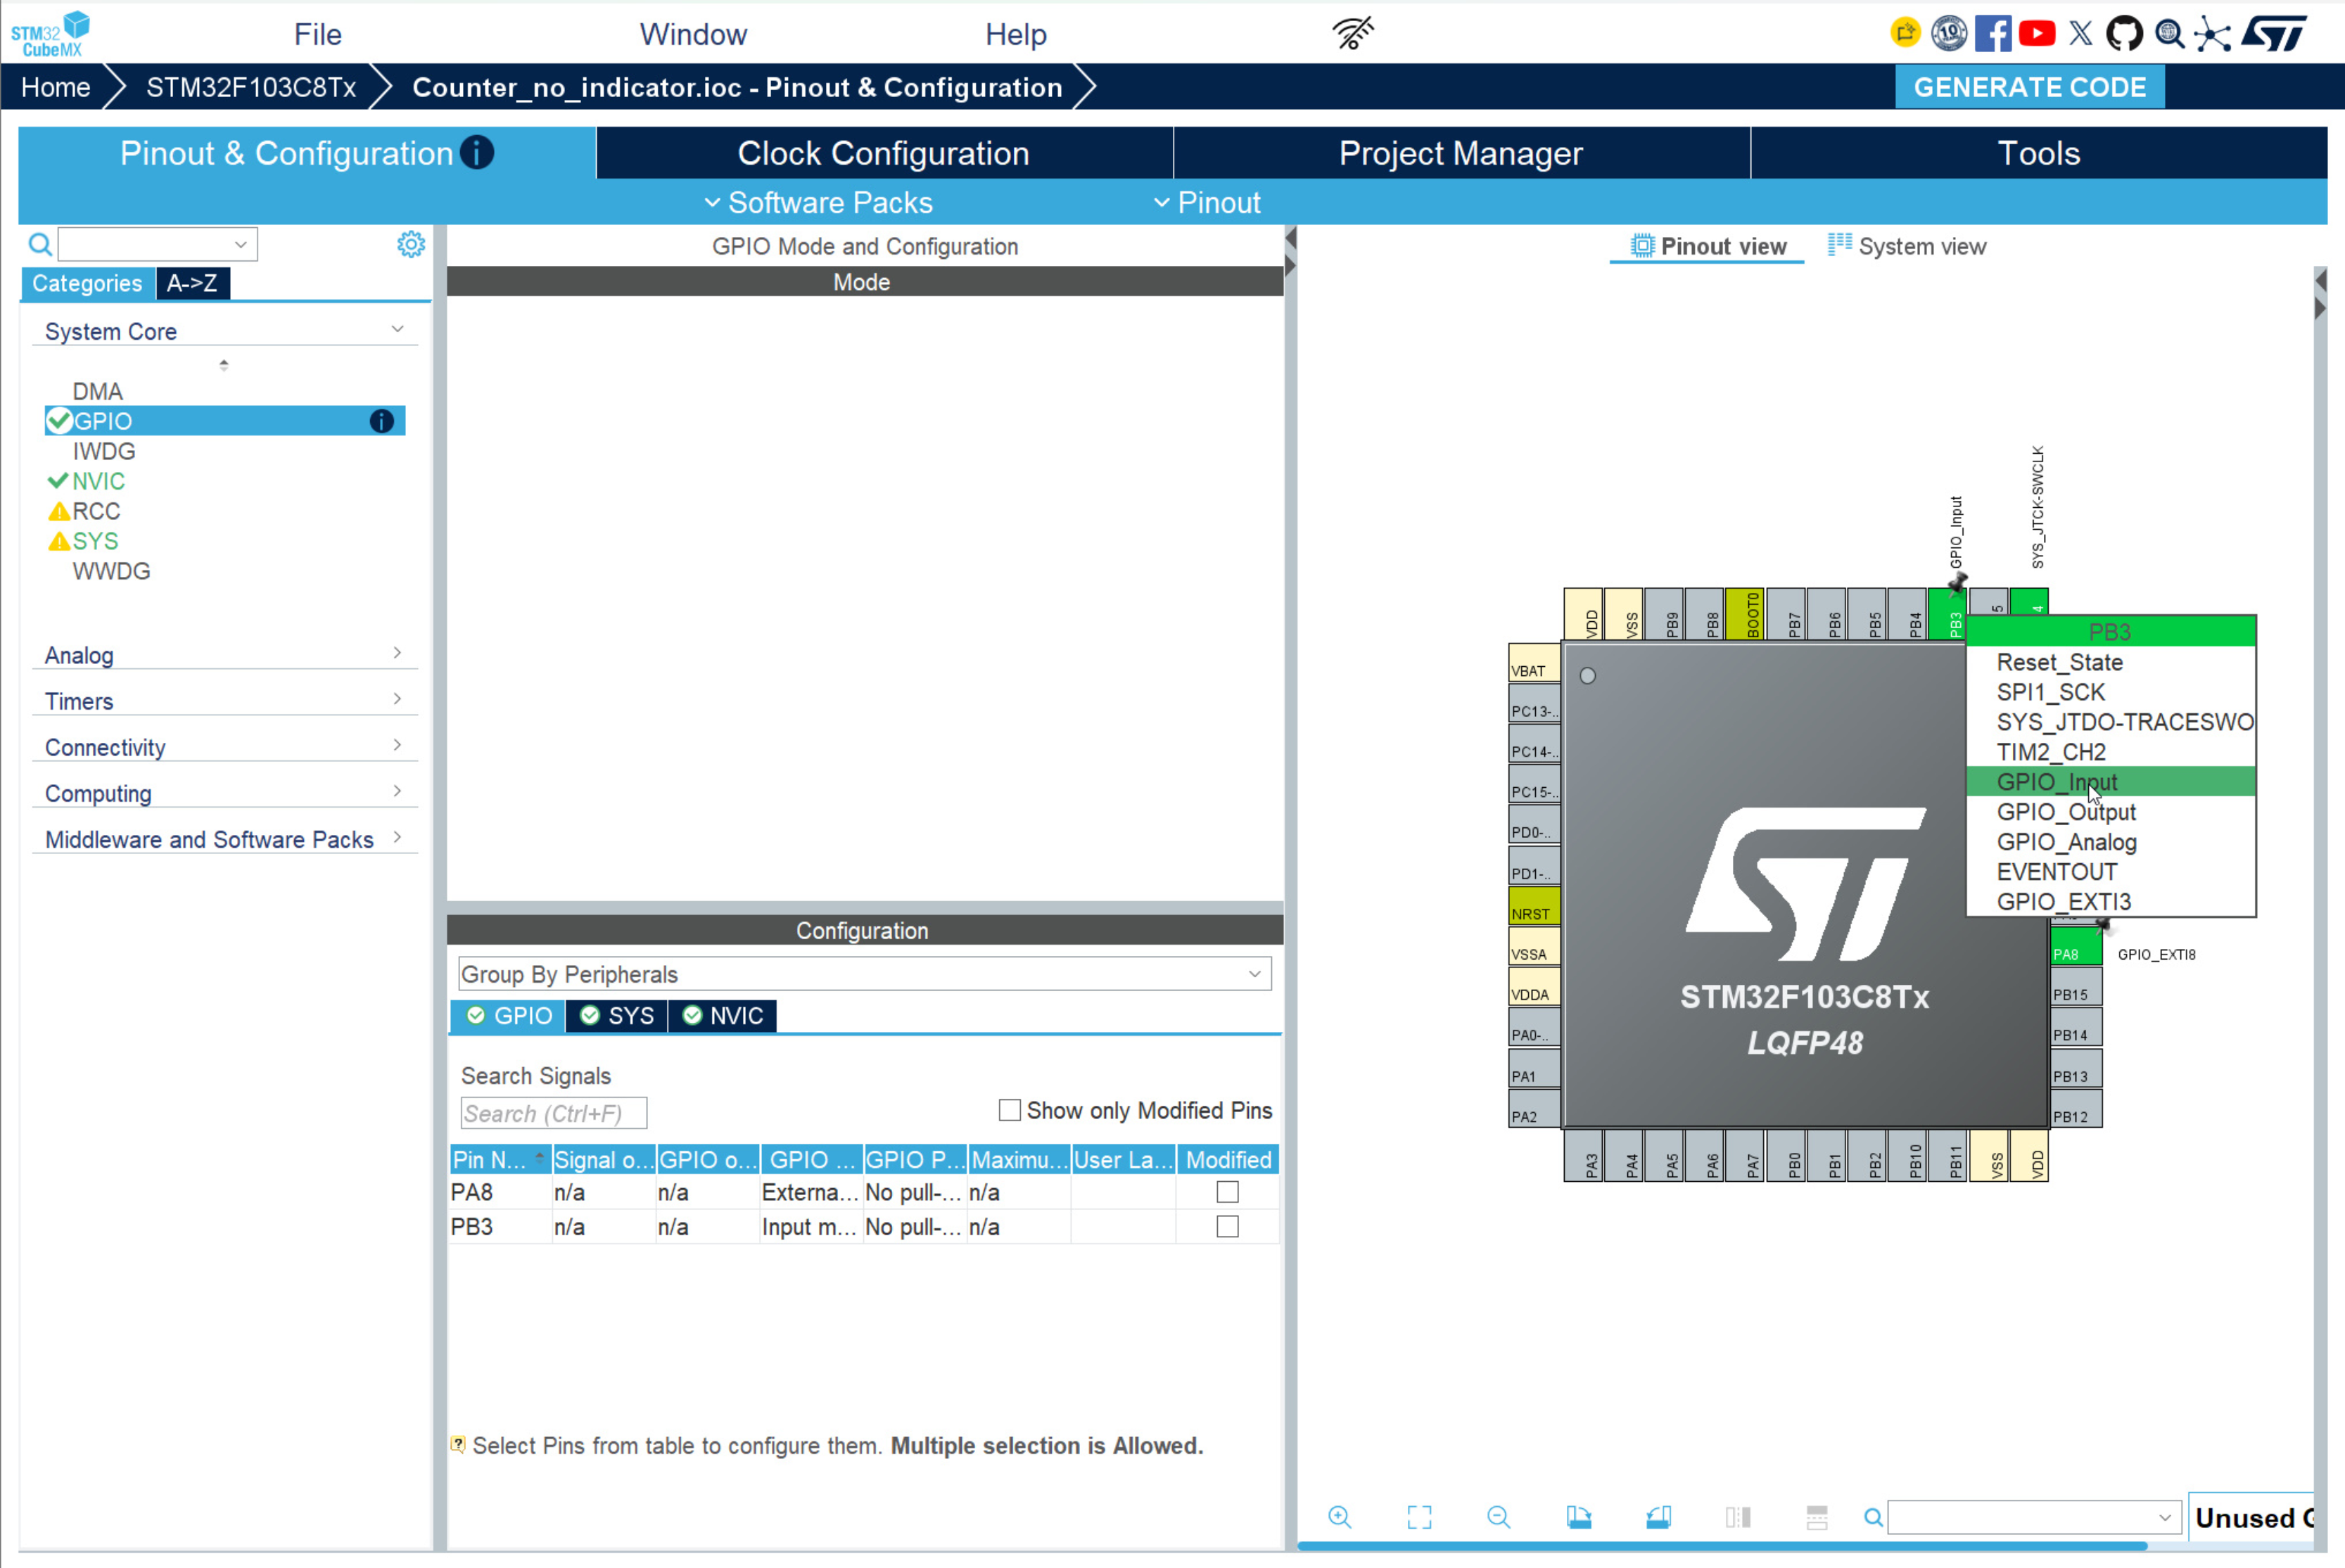Image resolution: width=2345 pixels, height=1568 pixels.
Task: Select NVIC in System Core
Action: point(98,481)
